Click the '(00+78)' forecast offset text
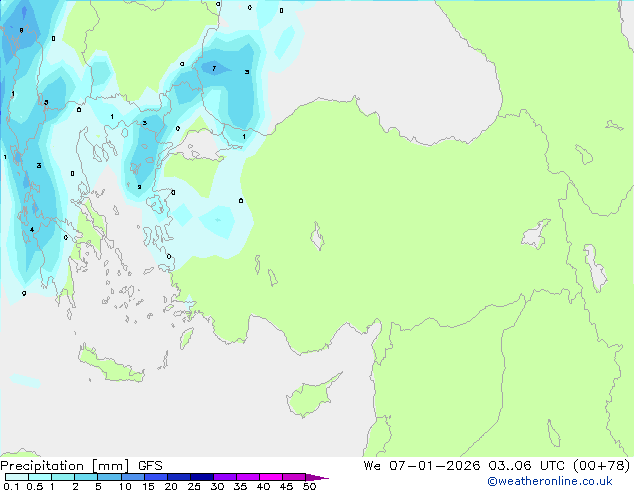The image size is (634, 490). pos(602,465)
